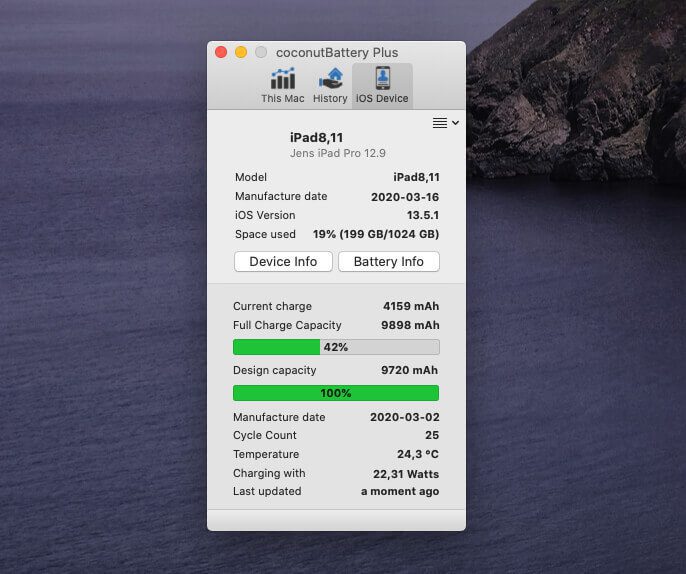Click the Cycle Count label
Image resolution: width=686 pixels, height=574 pixels.
pos(265,435)
